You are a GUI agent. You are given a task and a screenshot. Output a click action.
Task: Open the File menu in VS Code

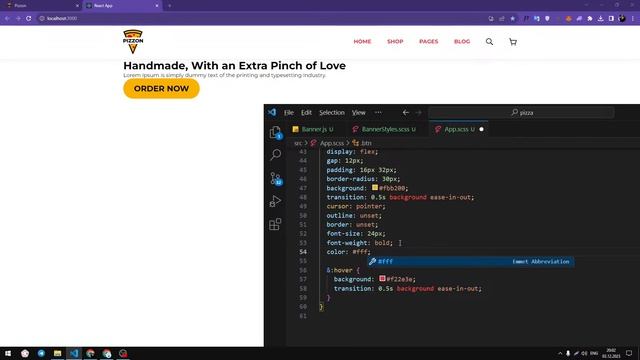(289, 113)
